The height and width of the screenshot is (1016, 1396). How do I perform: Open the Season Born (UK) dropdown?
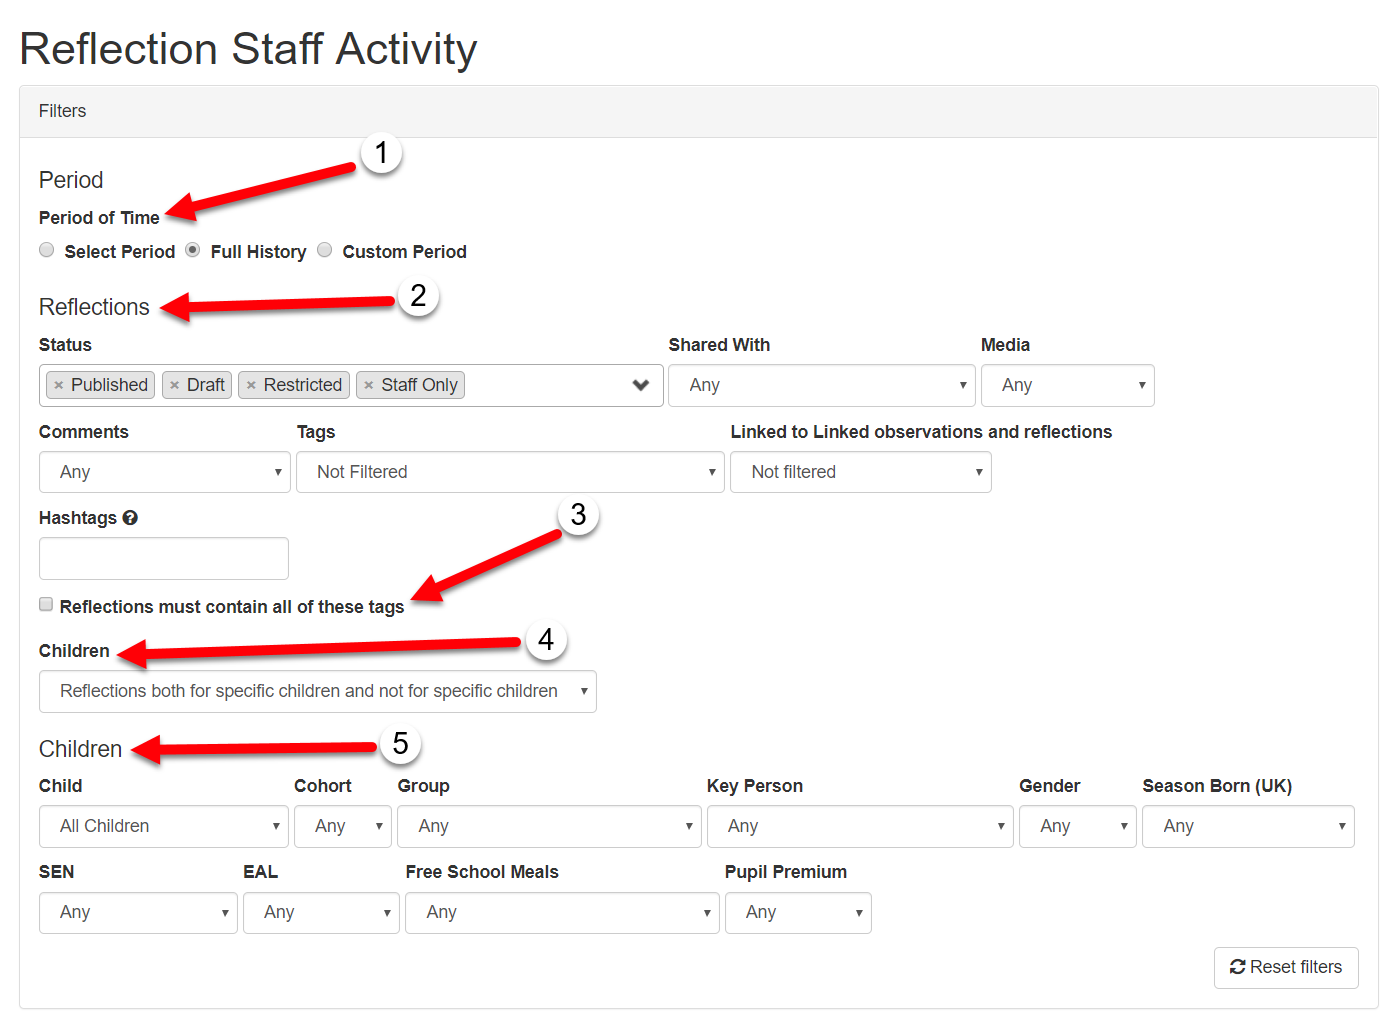(1248, 827)
